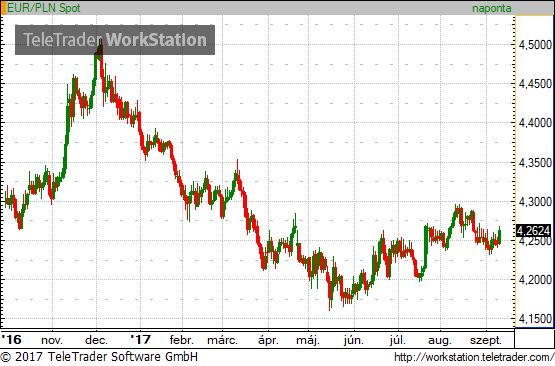The height and width of the screenshot is (366, 555).
Task: Click the ápr. month label
Action: (268, 341)
